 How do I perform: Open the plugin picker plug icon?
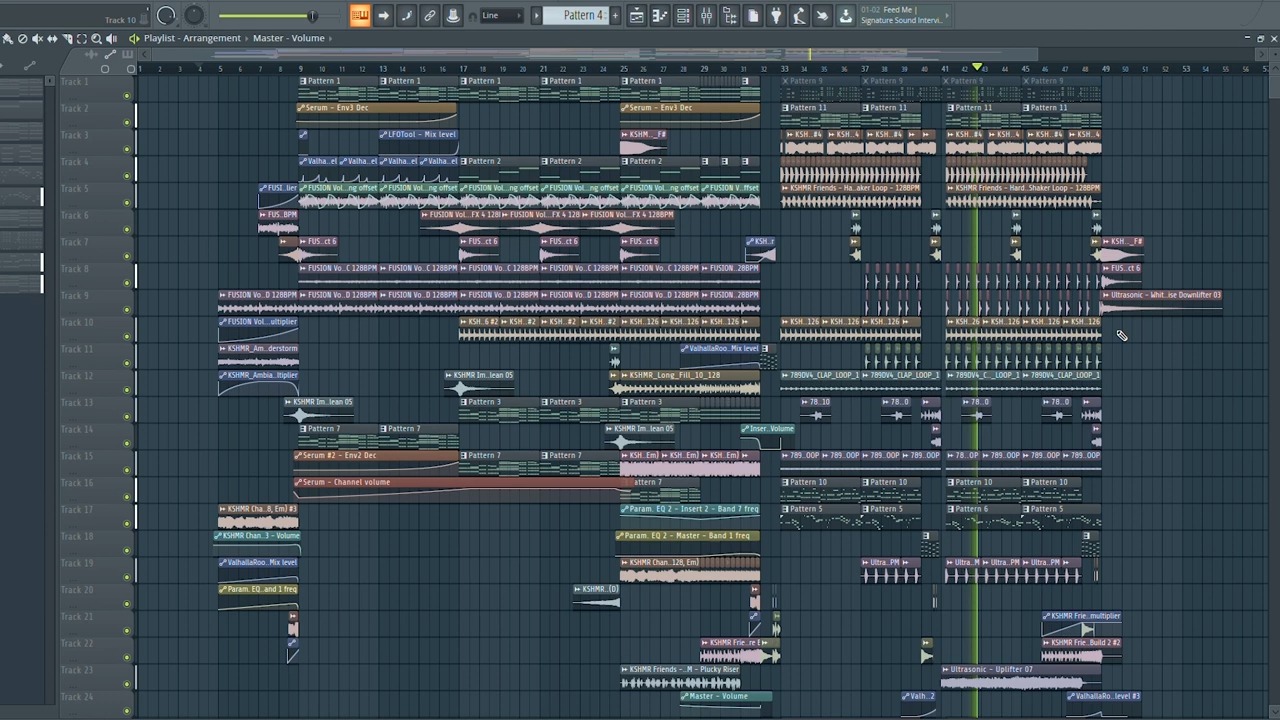776,15
